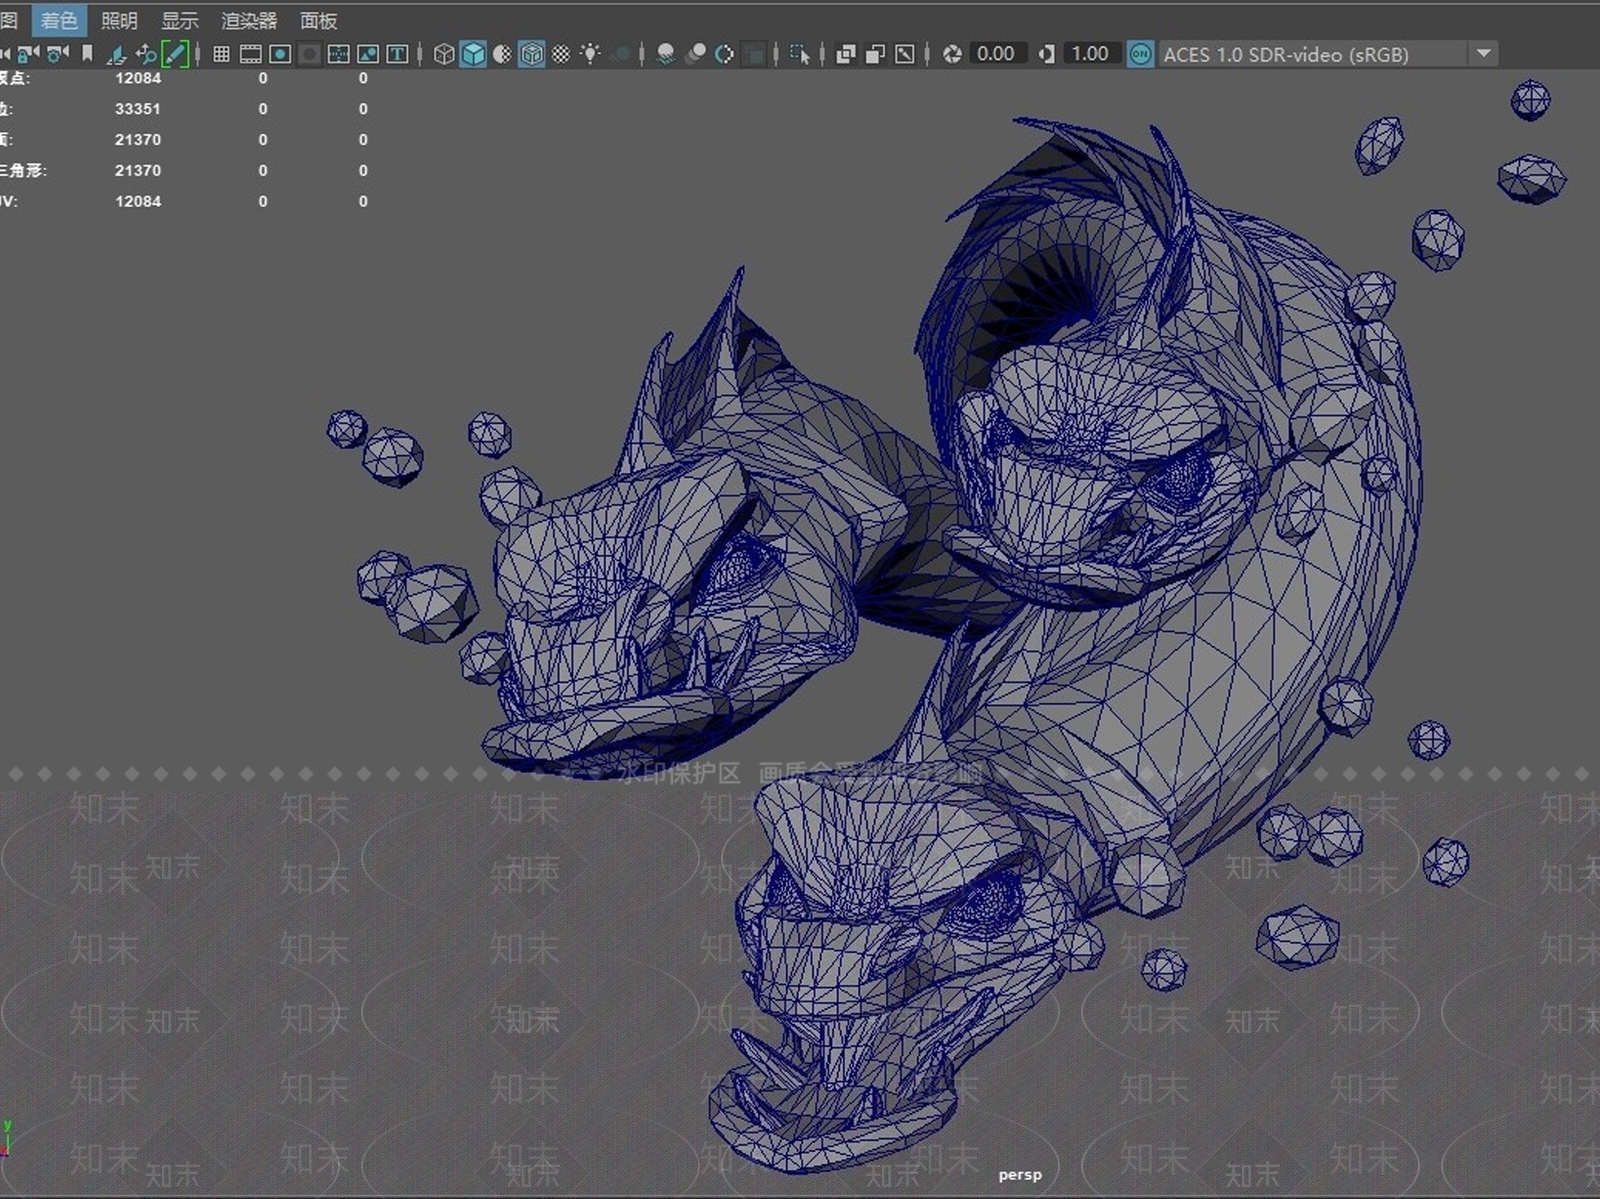The image size is (1600, 1199).
Task: Click the persp camera label
Action: point(1020,1175)
